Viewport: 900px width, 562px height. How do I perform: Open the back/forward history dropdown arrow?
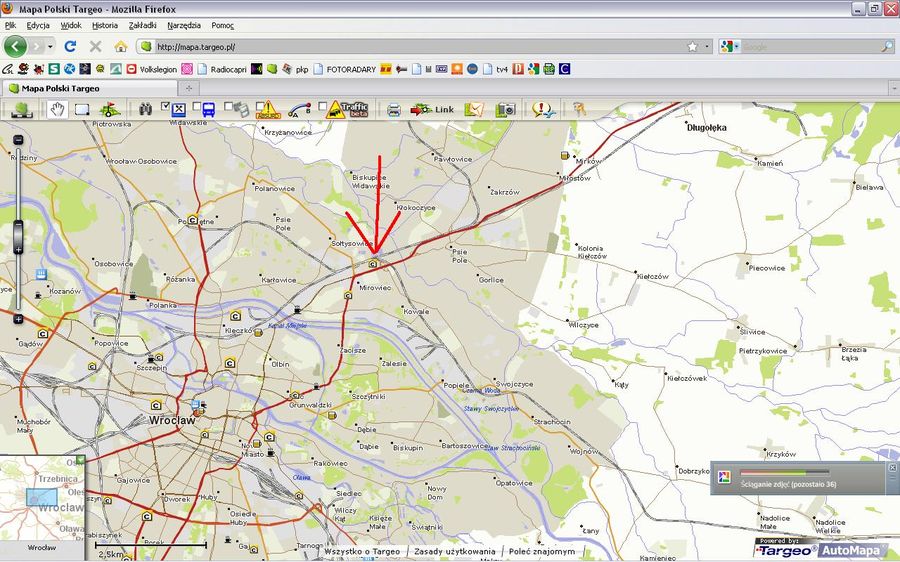point(51,46)
